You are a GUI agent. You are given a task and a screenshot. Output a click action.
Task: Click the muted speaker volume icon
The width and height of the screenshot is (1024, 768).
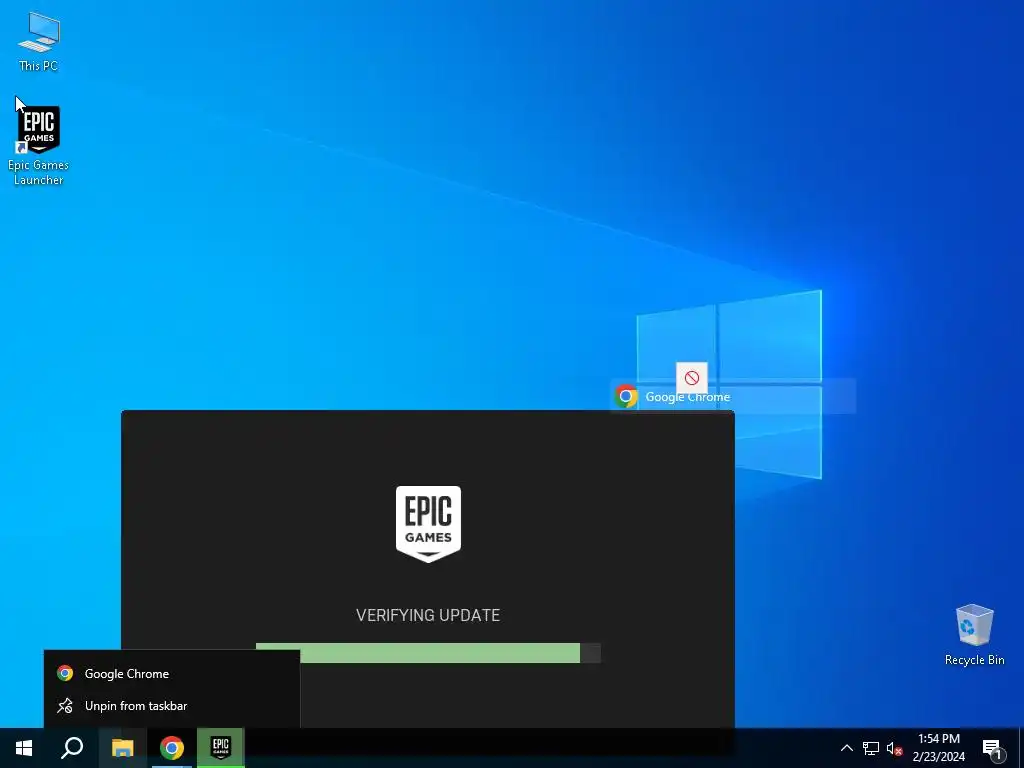[x=894, y=748]
